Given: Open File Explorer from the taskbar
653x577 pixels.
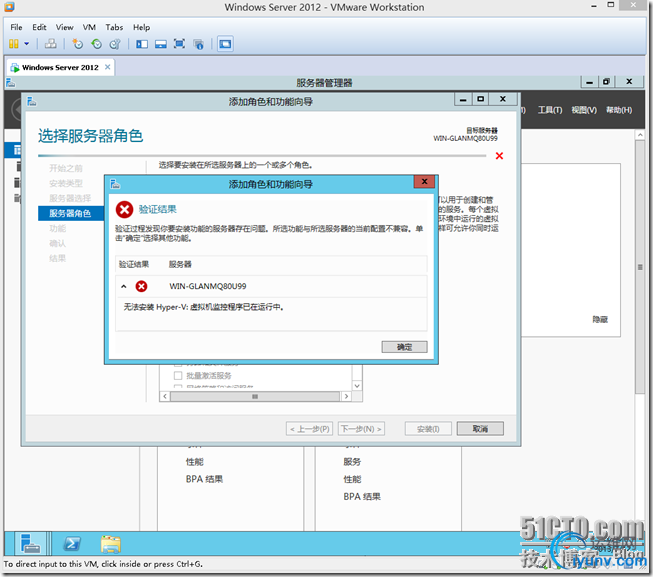Looking at the screenshot, I should (x=110, y=544).
